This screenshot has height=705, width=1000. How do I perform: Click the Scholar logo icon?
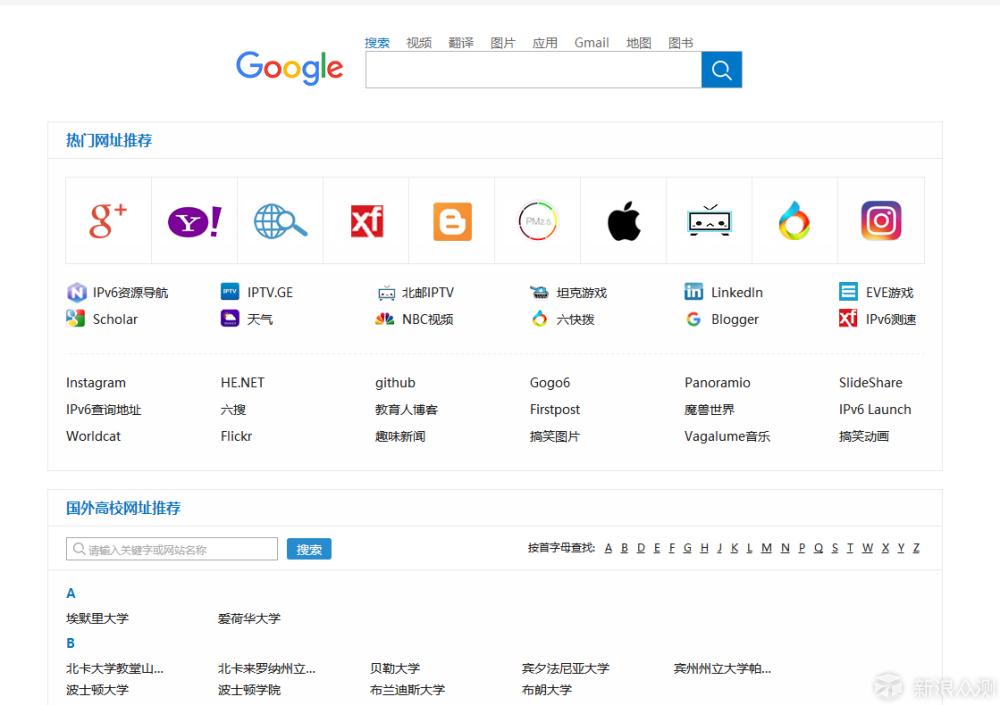(x=75, y=318)
